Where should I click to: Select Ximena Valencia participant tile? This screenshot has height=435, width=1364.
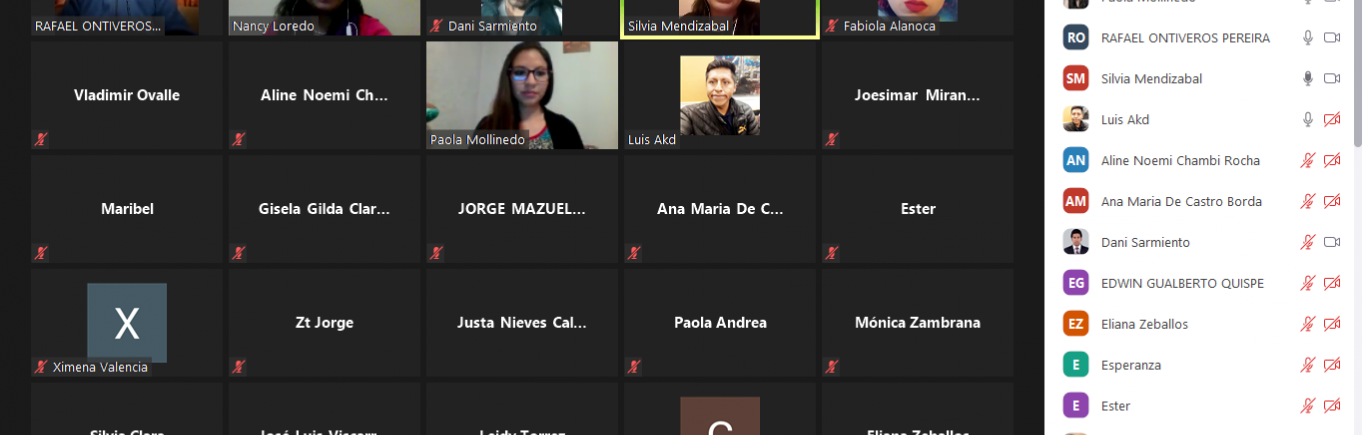pos(127,322)
